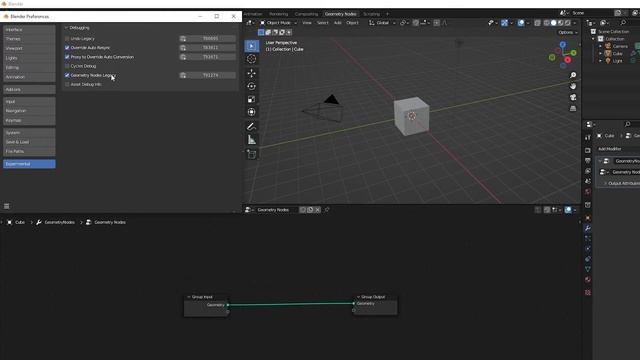Open the Render properties tab icon
Screen dimensions: 640x360
588,150
